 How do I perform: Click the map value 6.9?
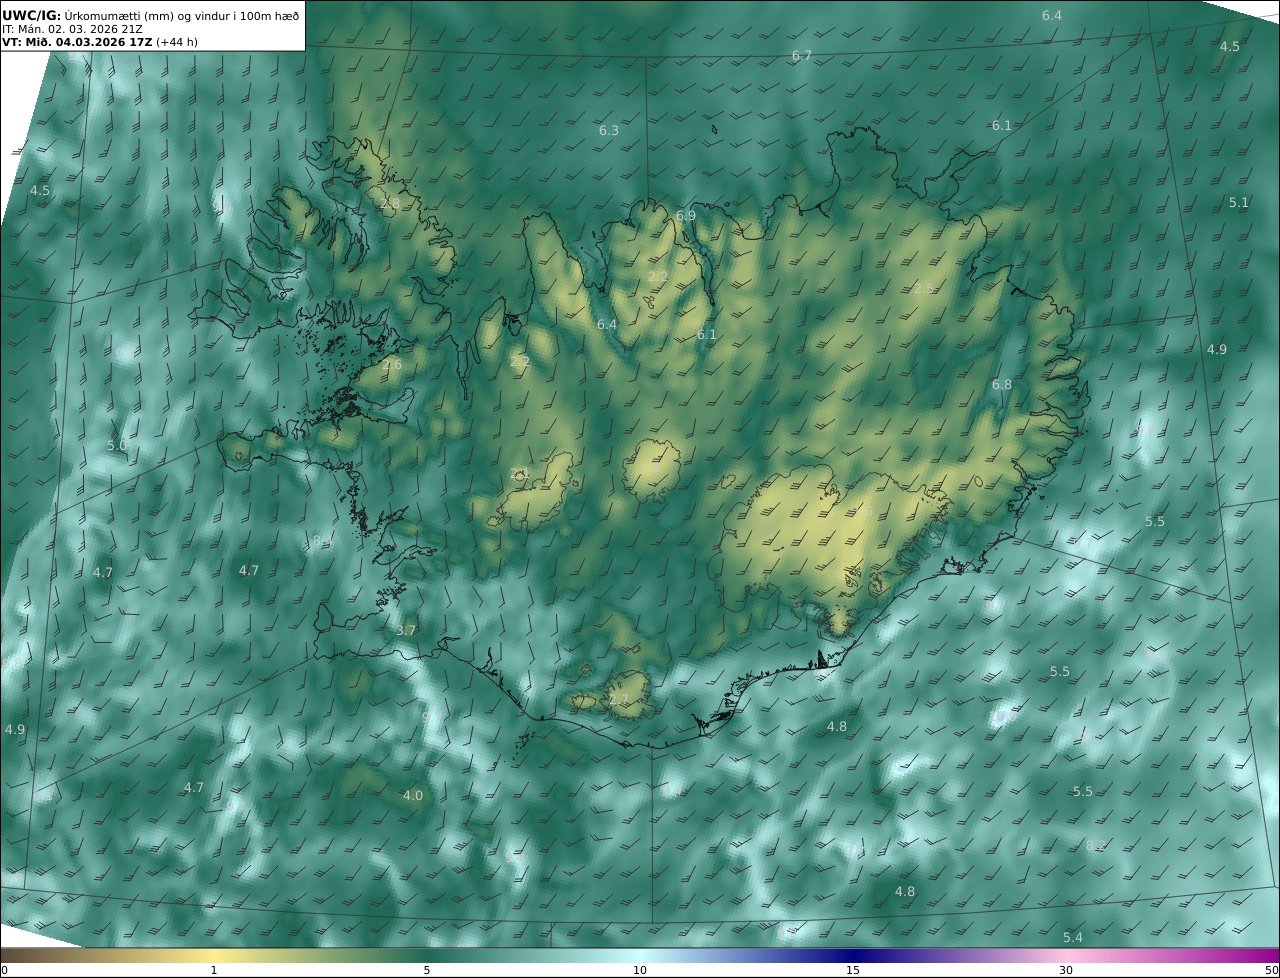click(686, 216)
